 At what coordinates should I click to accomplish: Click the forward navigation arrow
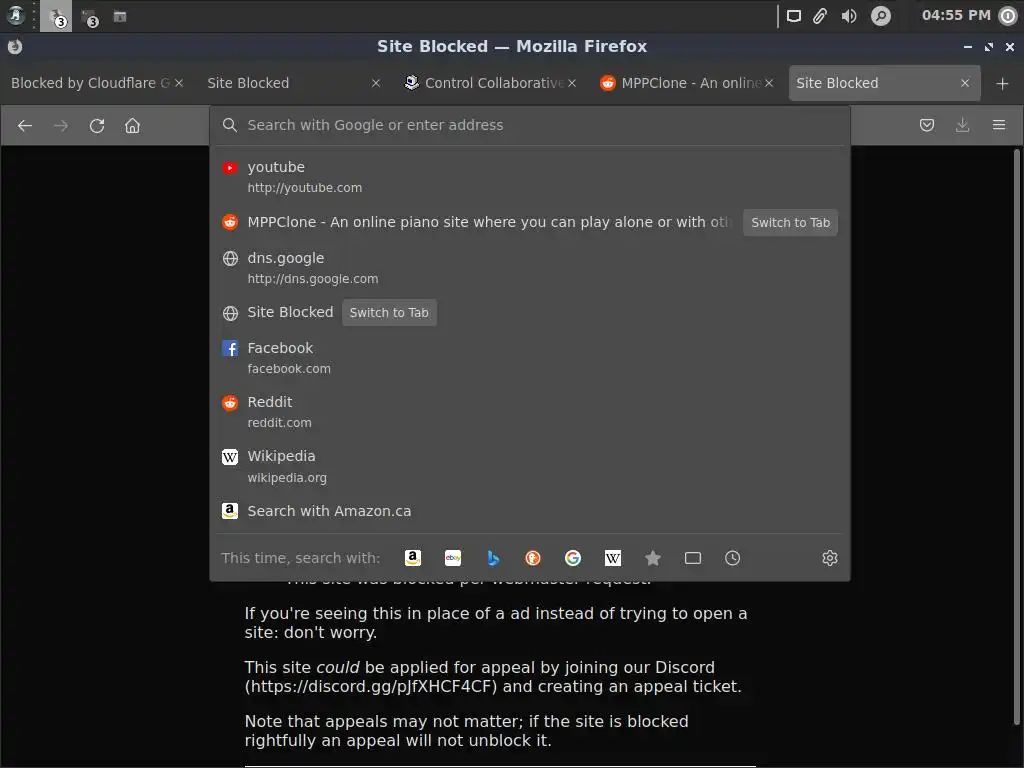61,125
